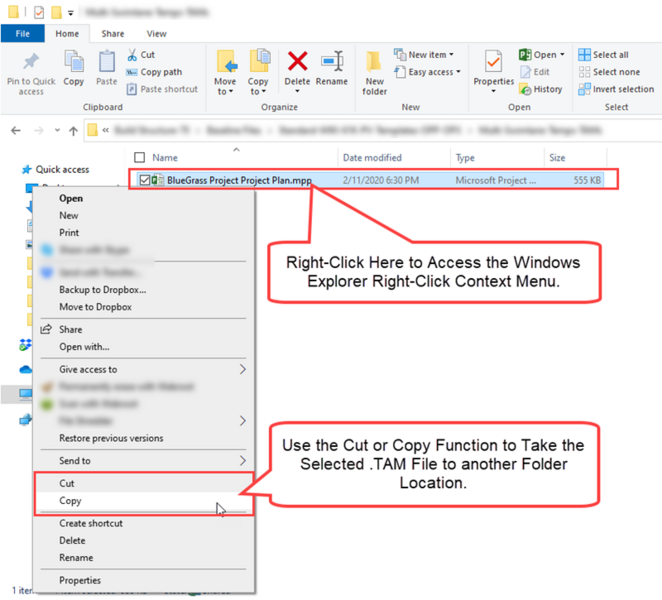Go up one folder level arrow
Image resolution: width=662 pixels, height=600 pixels.
[73, 131]
